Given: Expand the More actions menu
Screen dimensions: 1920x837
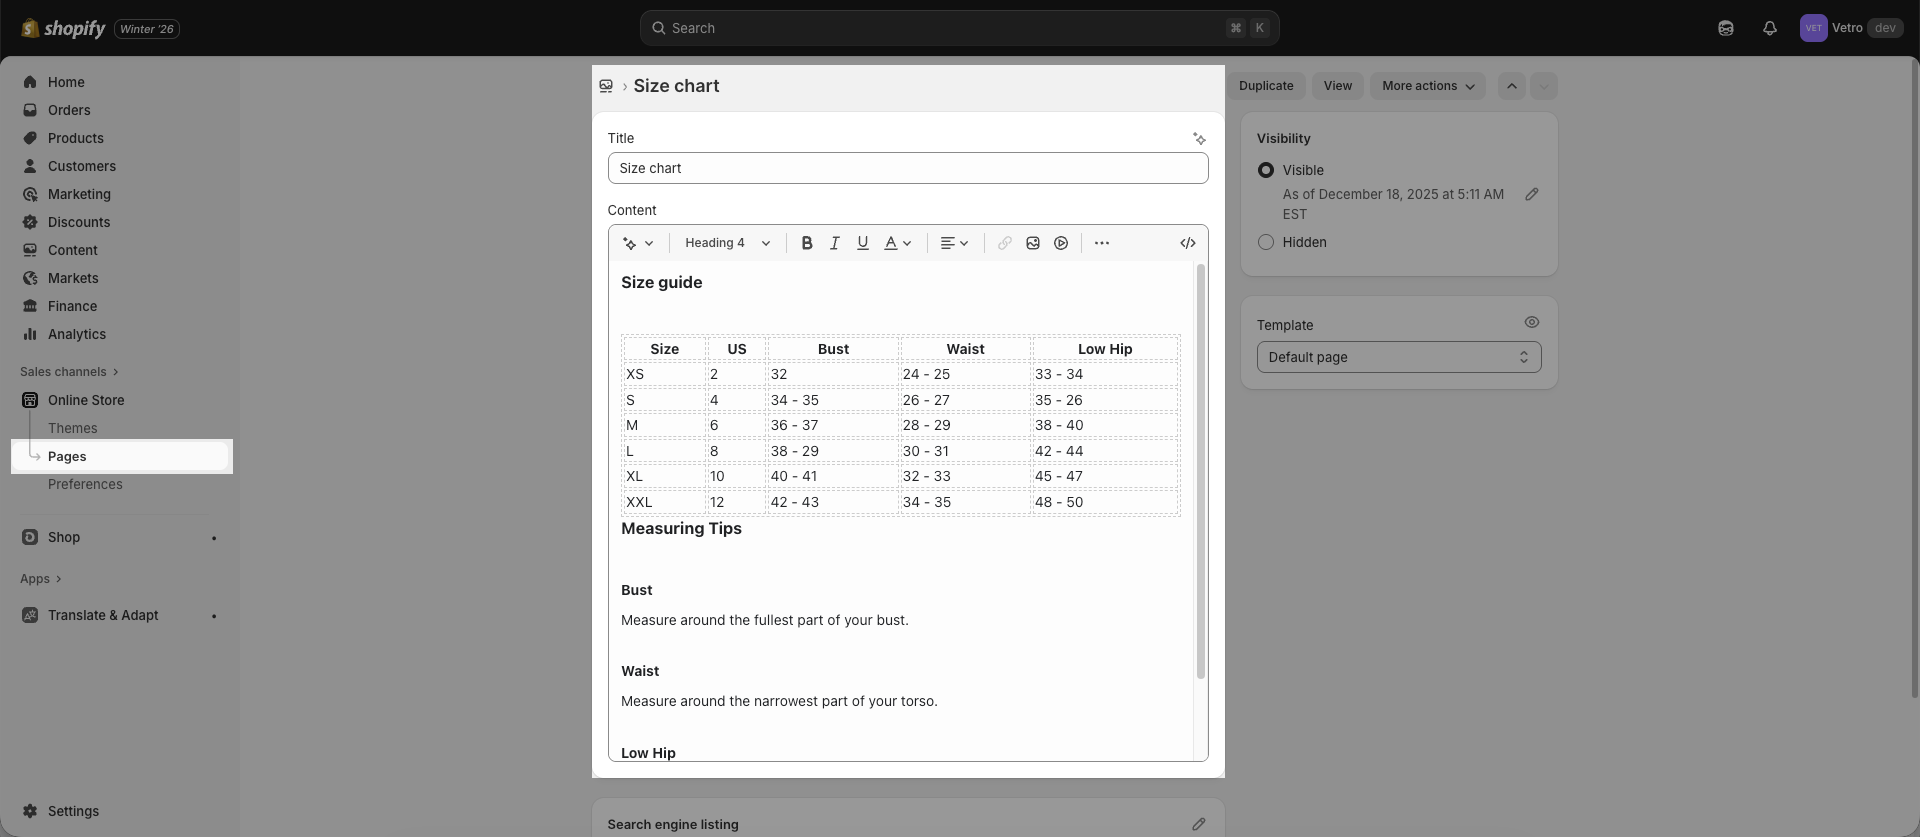Looking at the screenshot, I should (1427, 86).
